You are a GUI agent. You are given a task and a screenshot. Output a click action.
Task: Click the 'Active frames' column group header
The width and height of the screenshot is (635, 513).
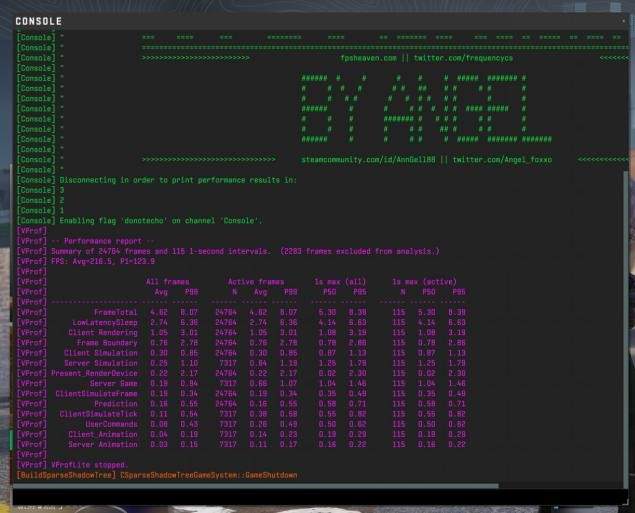pos(256,282)
